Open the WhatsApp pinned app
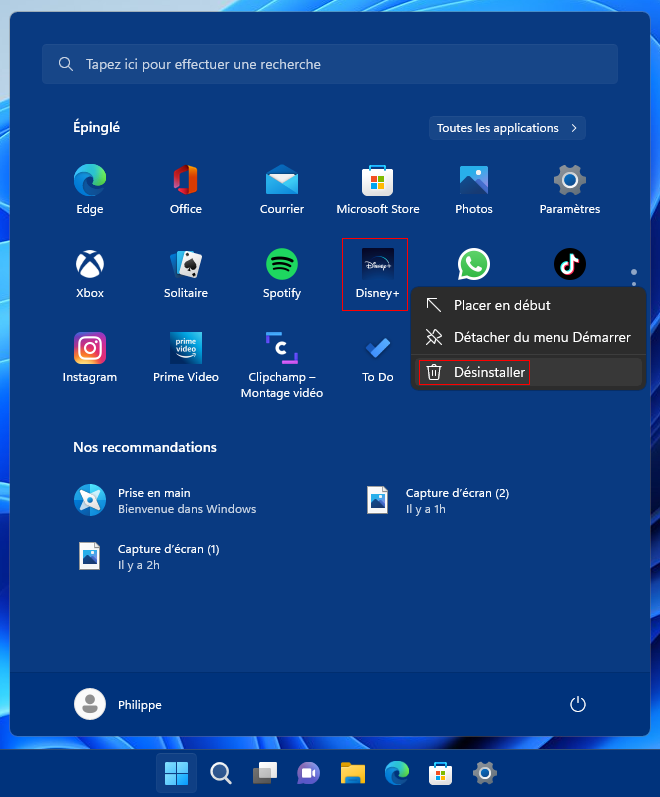 pyautogui.click(x=473, y=264)
